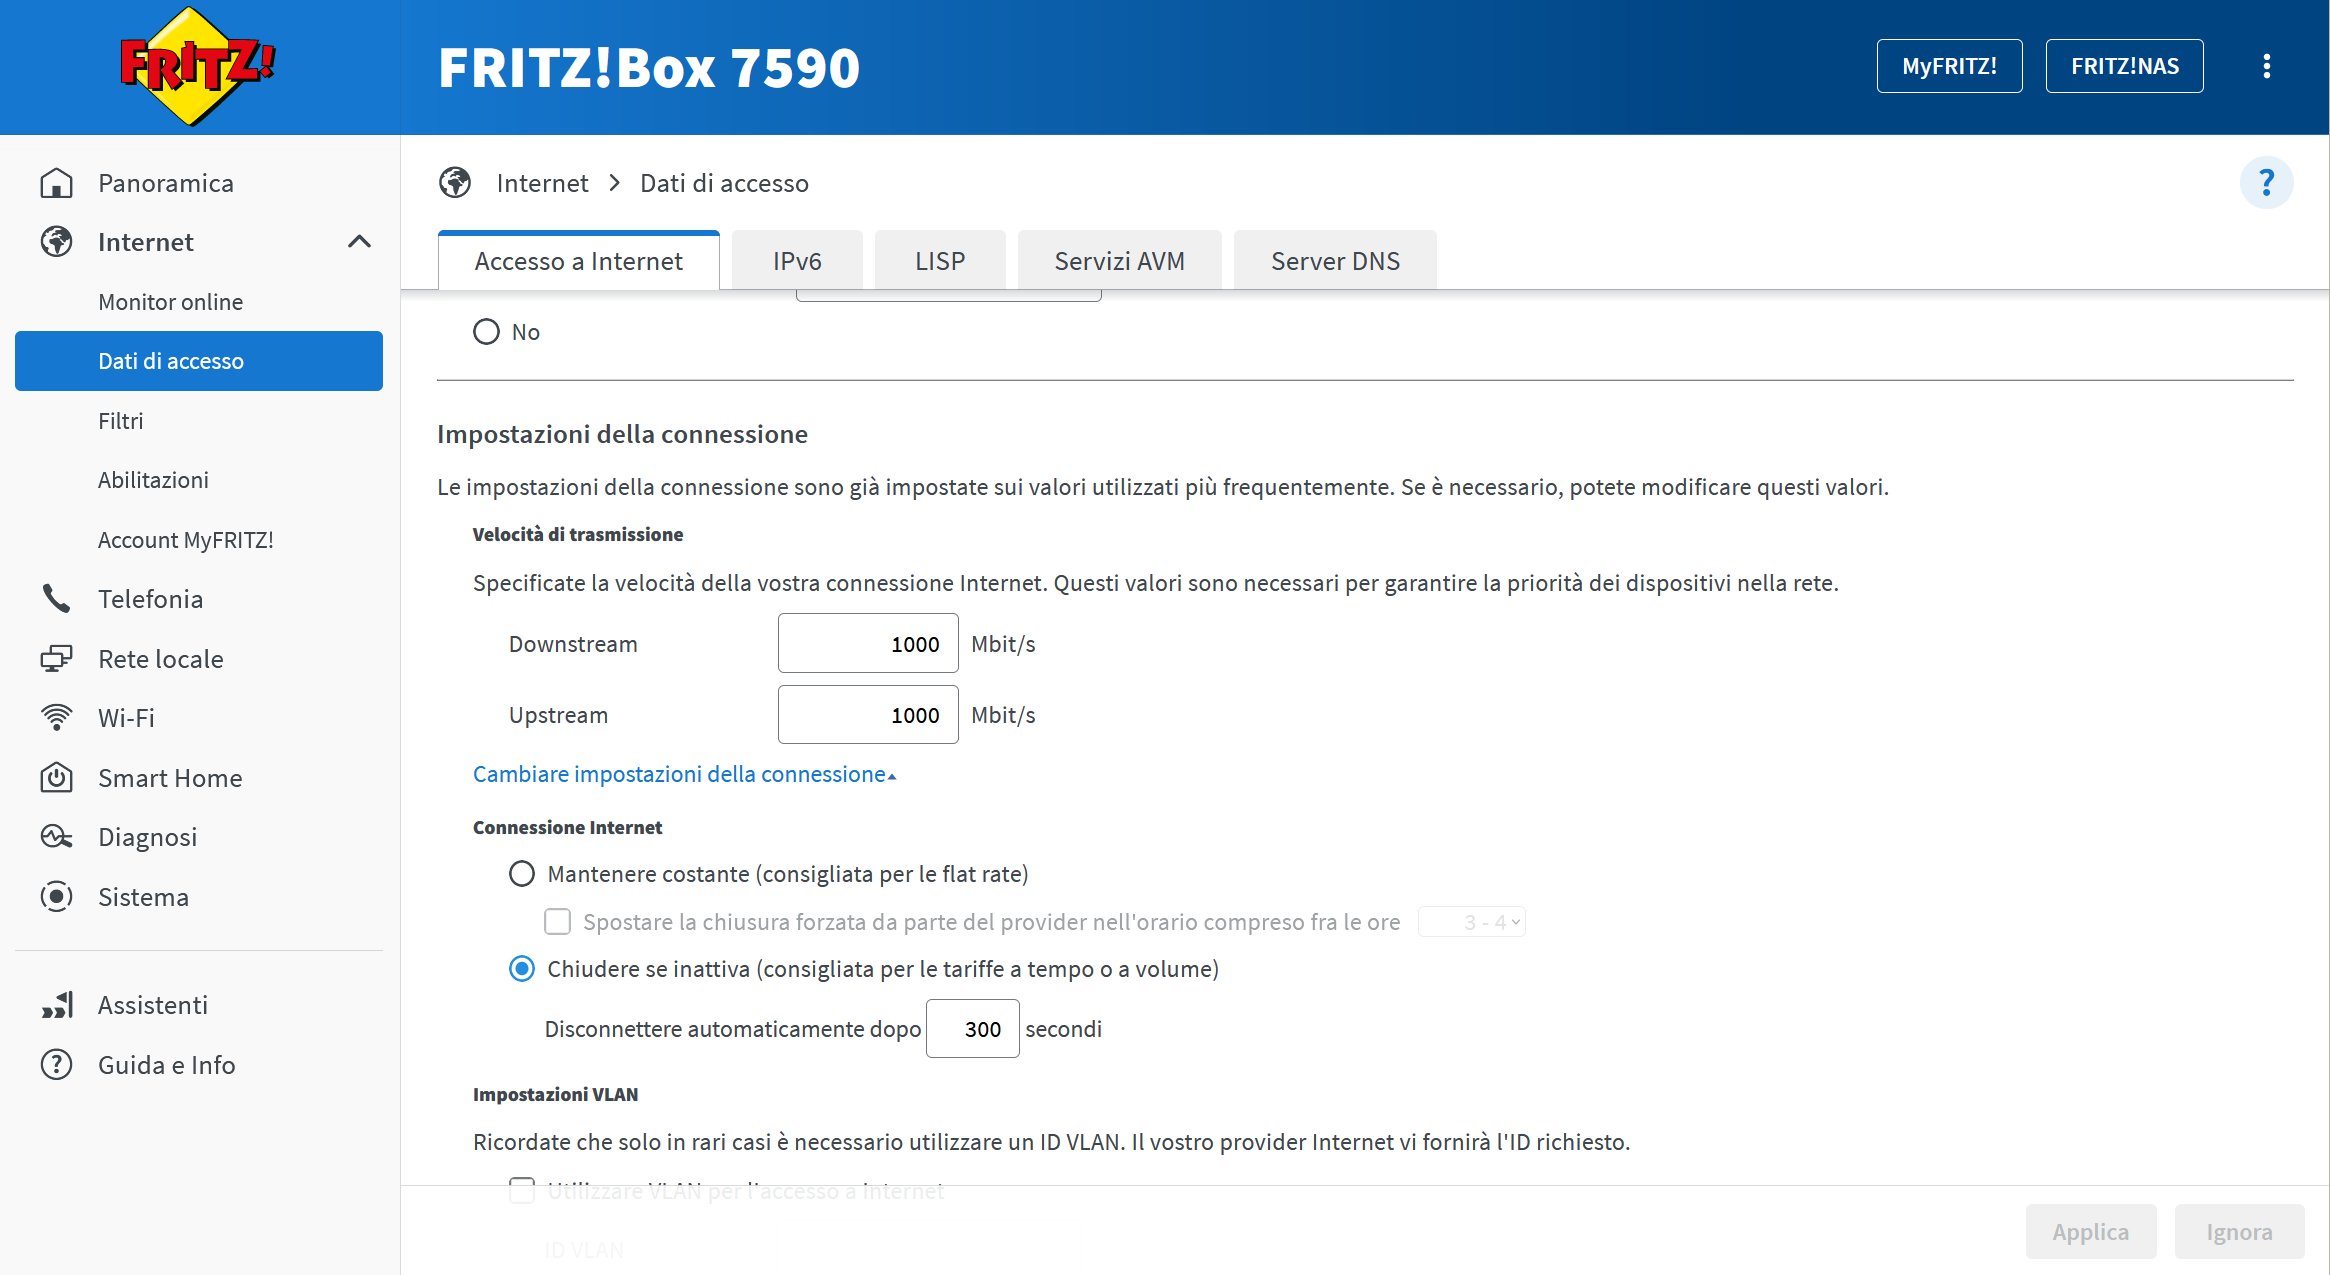The width and height of the screenshot is (2330, 1275).
Task: Click the Smart Home icon
Action: [x=56, y=778]
